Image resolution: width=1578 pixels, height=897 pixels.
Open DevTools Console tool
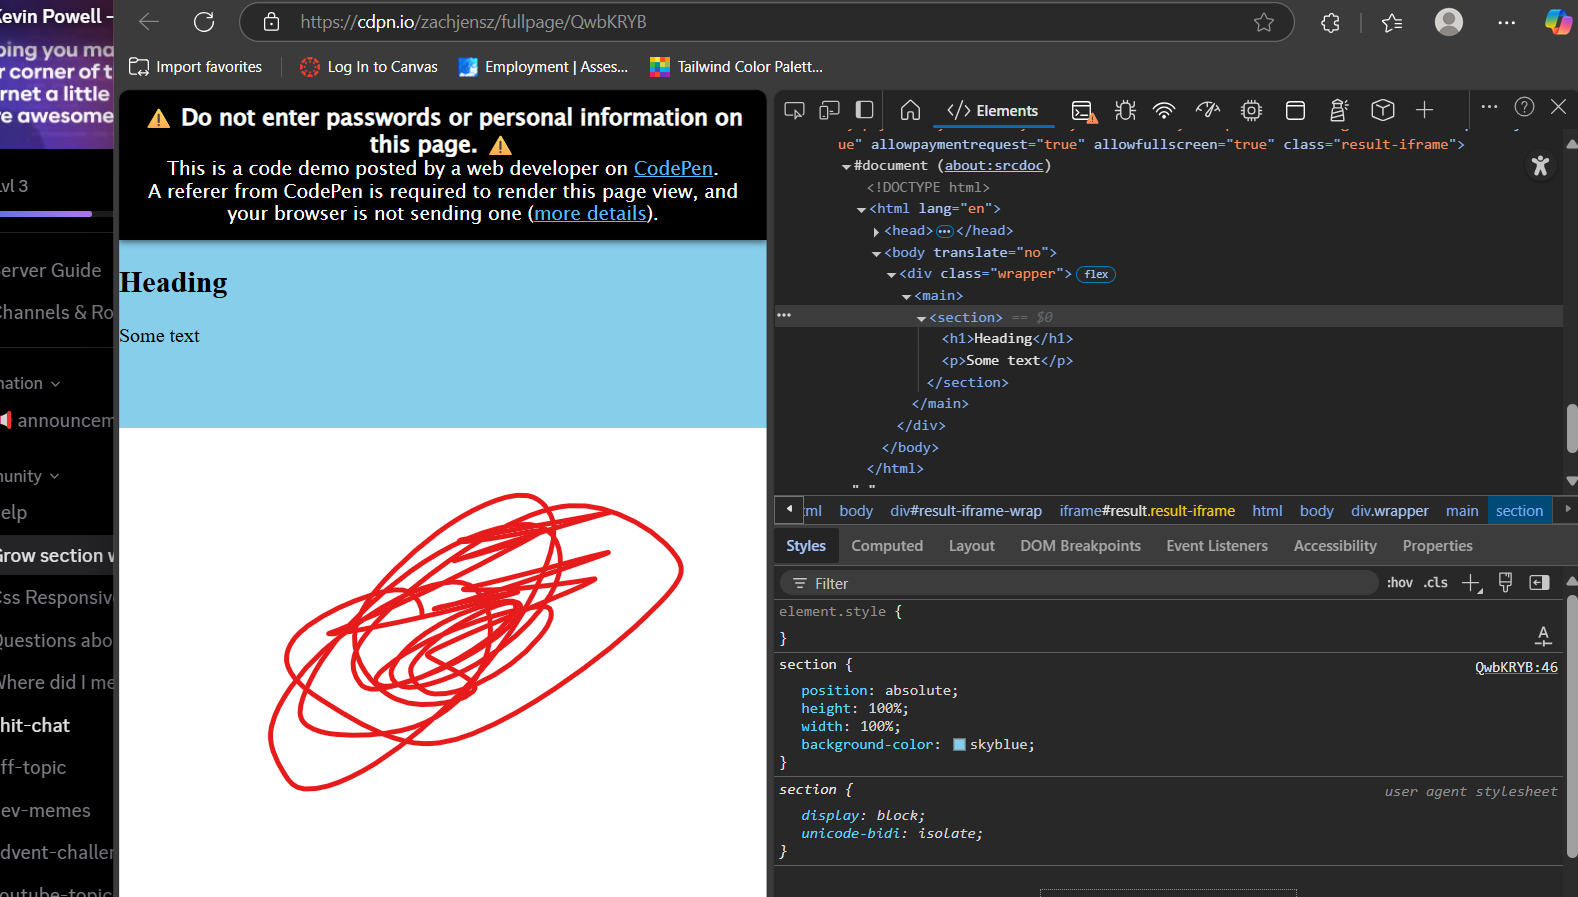coord(1083,110)
